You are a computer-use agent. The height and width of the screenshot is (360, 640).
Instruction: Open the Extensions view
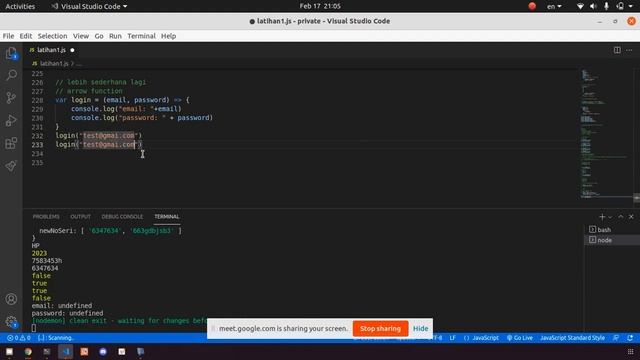11,143
